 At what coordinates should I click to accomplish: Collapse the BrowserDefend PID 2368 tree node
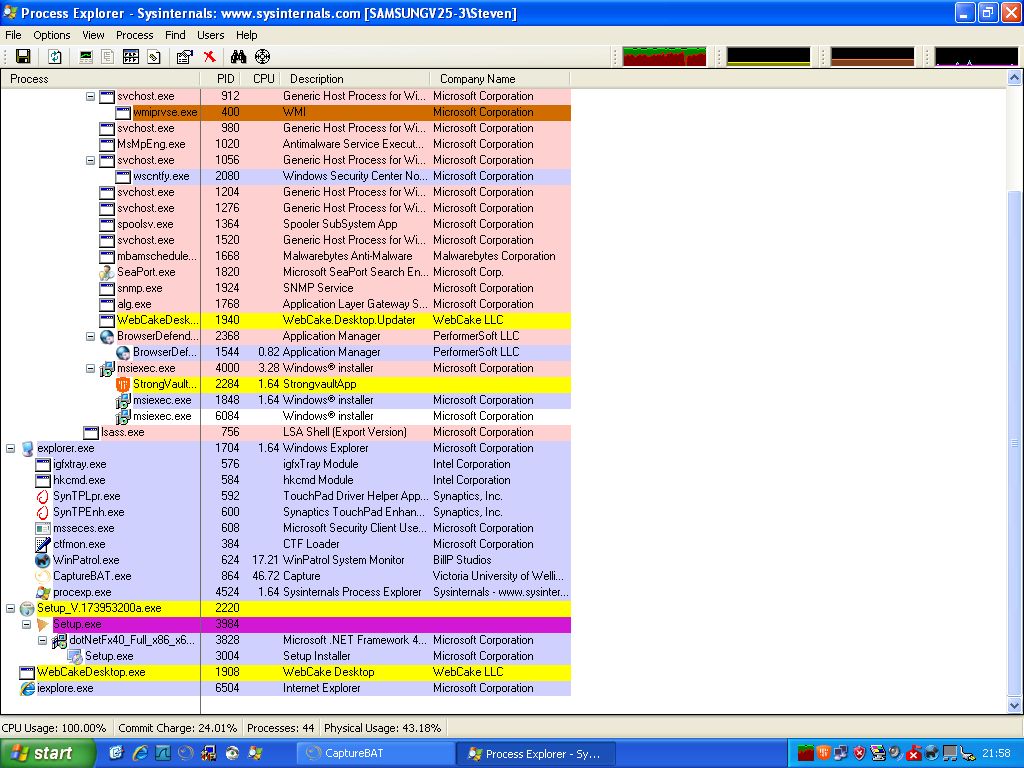(91, 336)
